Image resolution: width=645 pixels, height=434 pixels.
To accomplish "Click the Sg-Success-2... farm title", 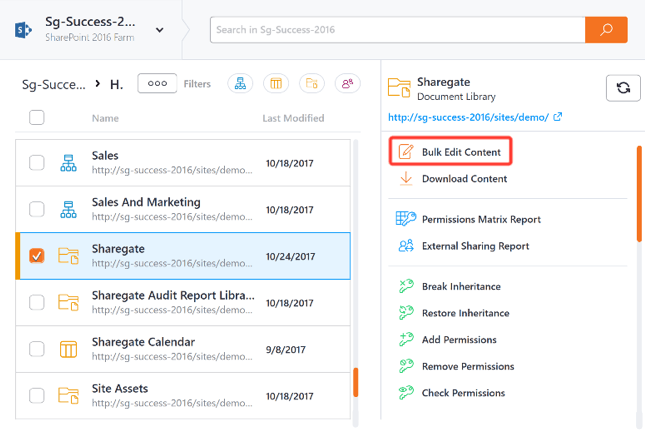I will pyautogui.click(x=90, y=21).
